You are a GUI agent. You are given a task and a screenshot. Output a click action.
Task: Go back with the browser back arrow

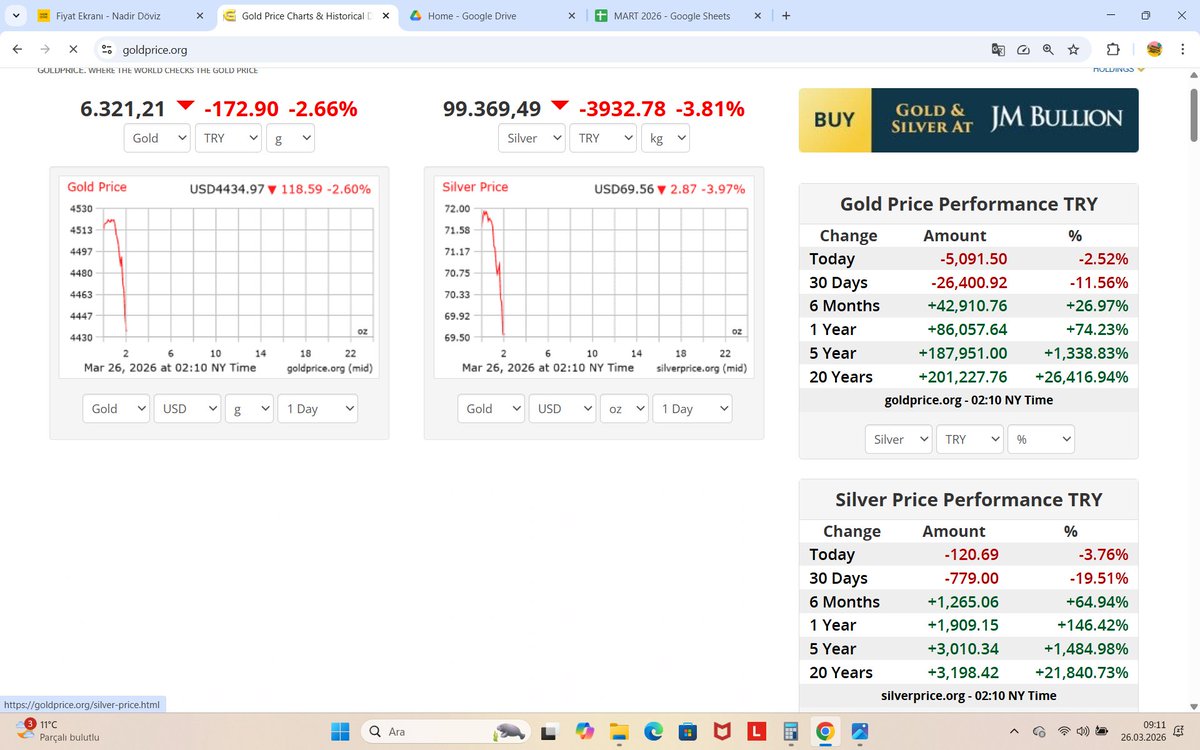point(17,49)
